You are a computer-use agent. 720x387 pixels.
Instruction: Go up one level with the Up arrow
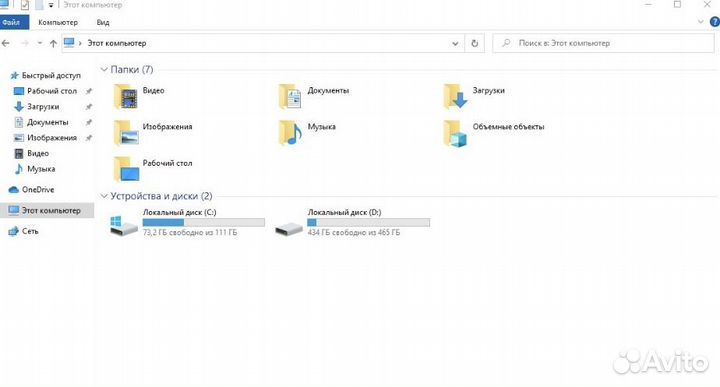tap(53, 43)
